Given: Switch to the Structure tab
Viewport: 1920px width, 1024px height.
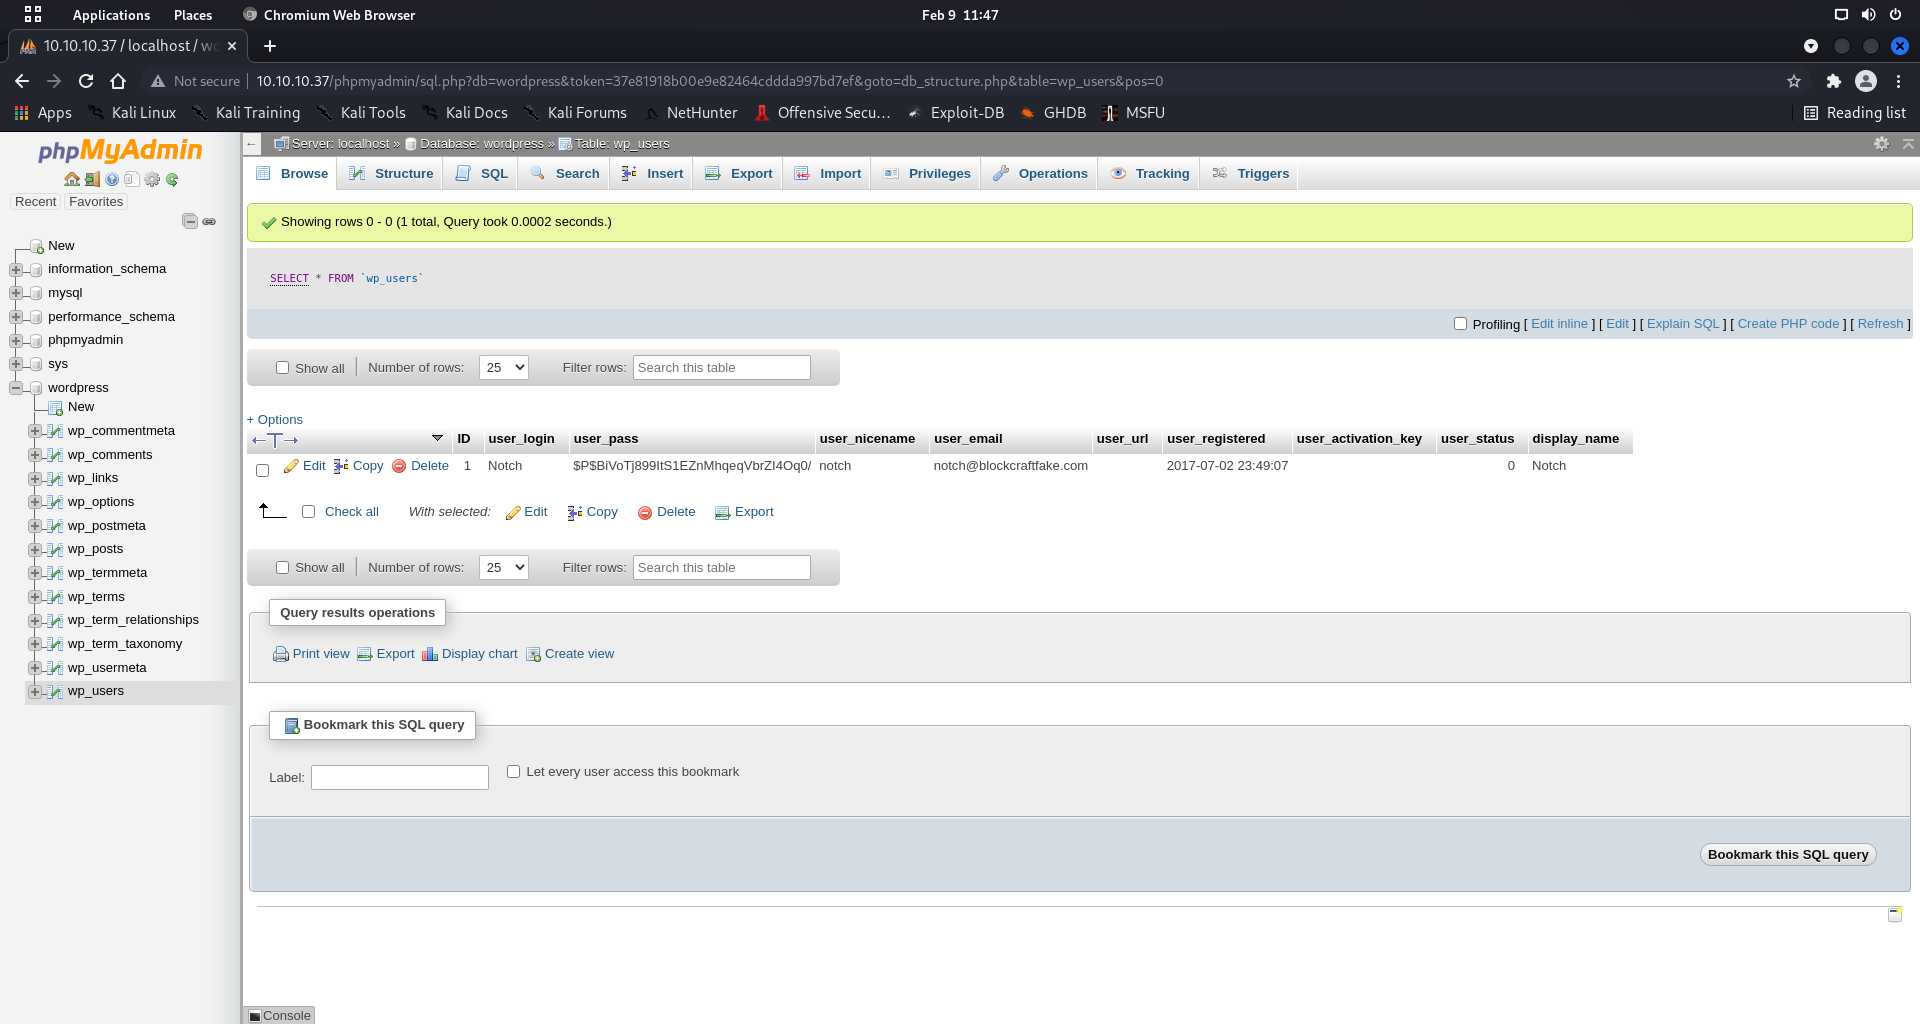Looking at the screenshot, I should [x=391, y=174].
